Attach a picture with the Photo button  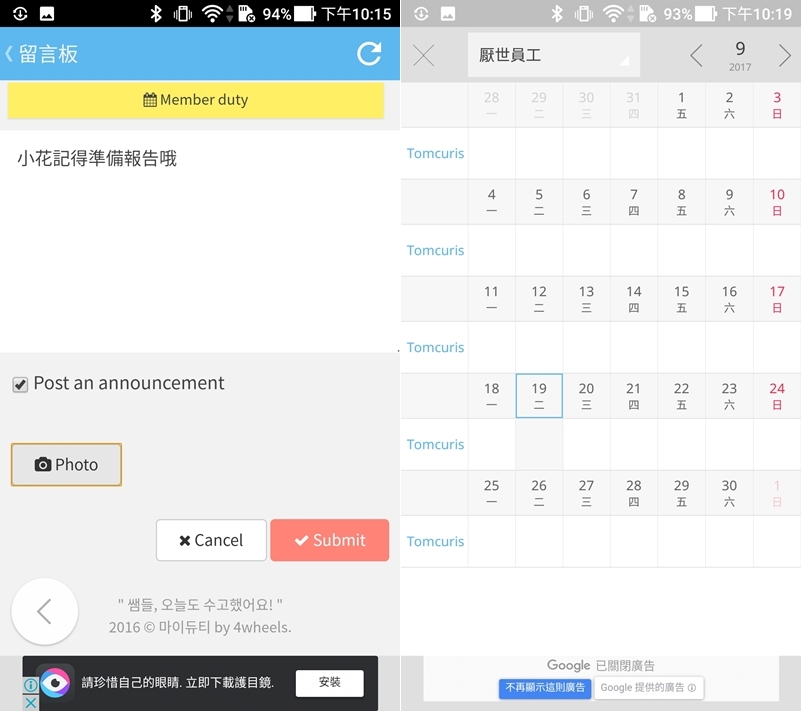point(66,464)
